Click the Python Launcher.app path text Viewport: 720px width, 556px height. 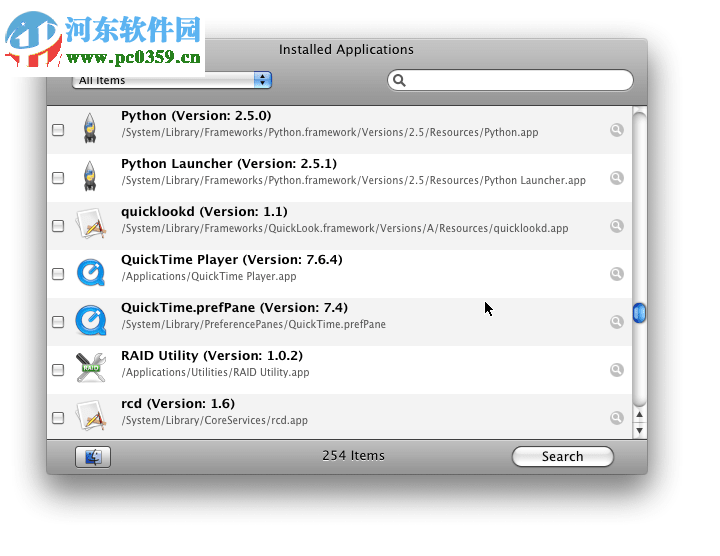point(354,180)
